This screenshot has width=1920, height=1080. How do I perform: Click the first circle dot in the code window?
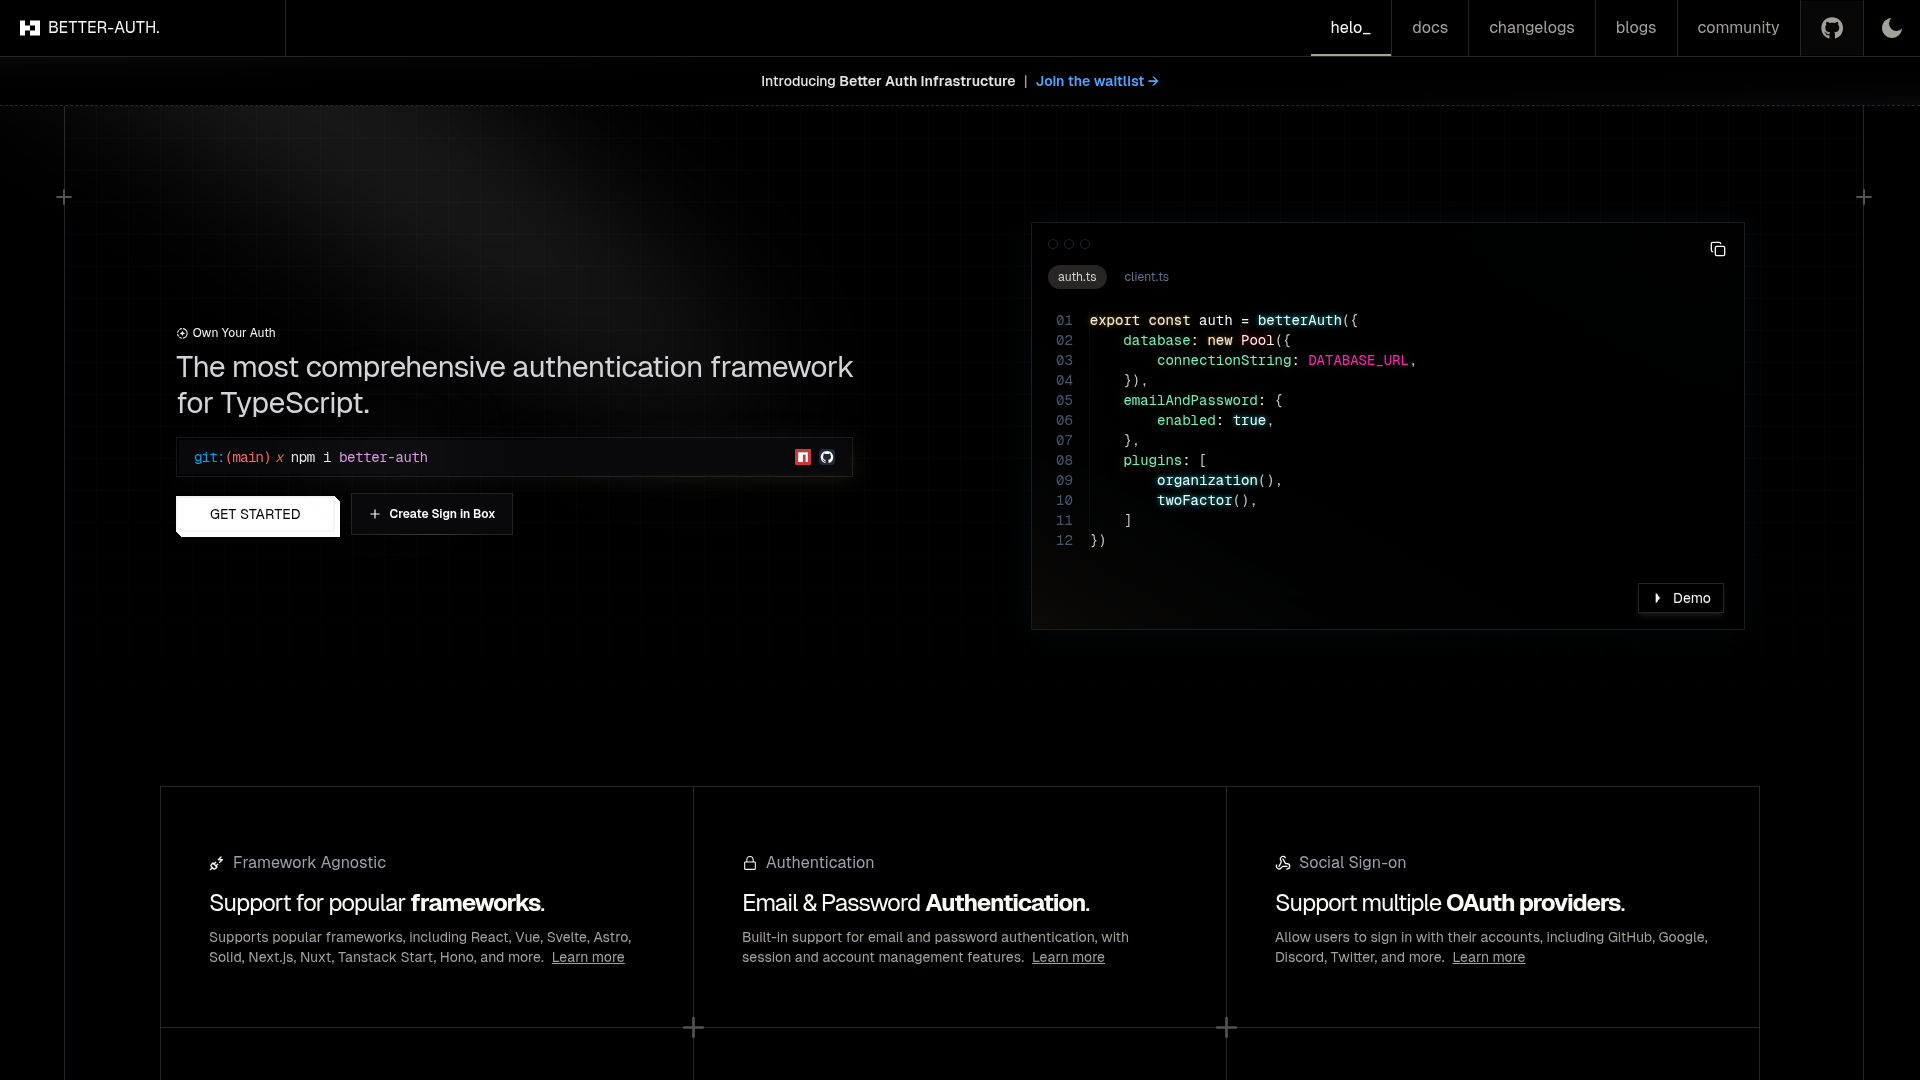pos(1052,244)
